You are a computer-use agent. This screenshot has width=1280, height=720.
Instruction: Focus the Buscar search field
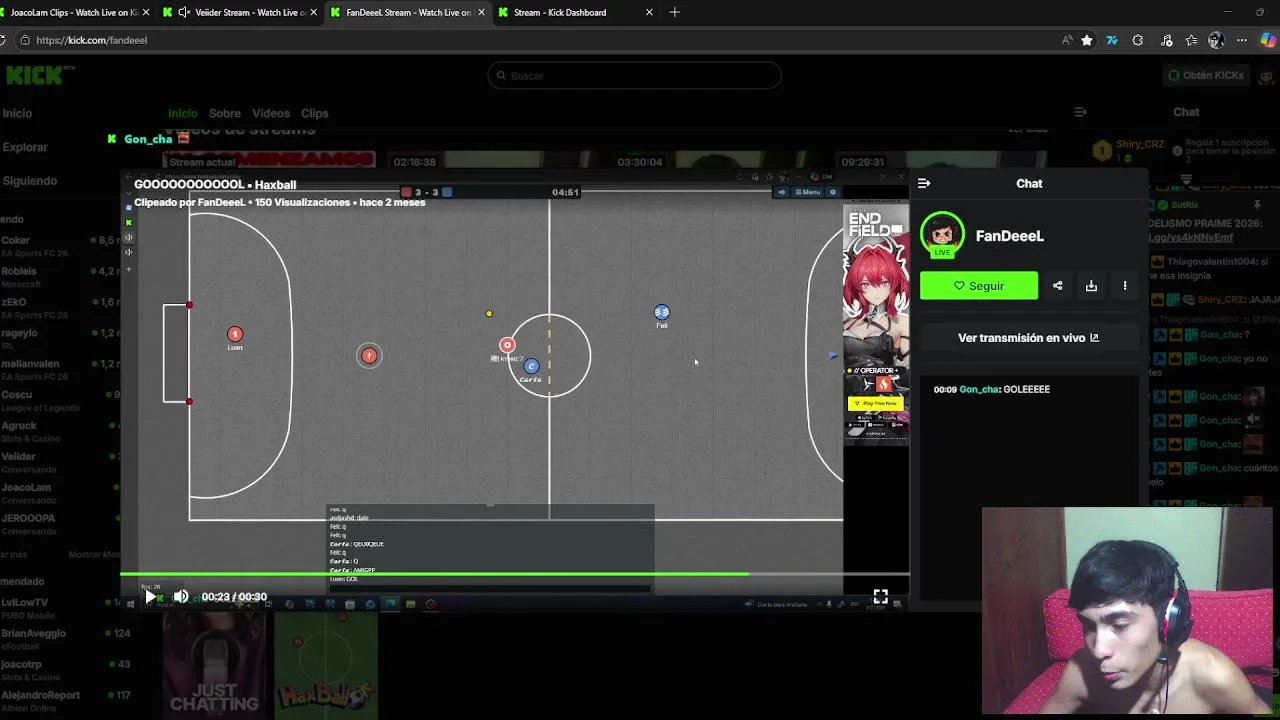point(634,76)
